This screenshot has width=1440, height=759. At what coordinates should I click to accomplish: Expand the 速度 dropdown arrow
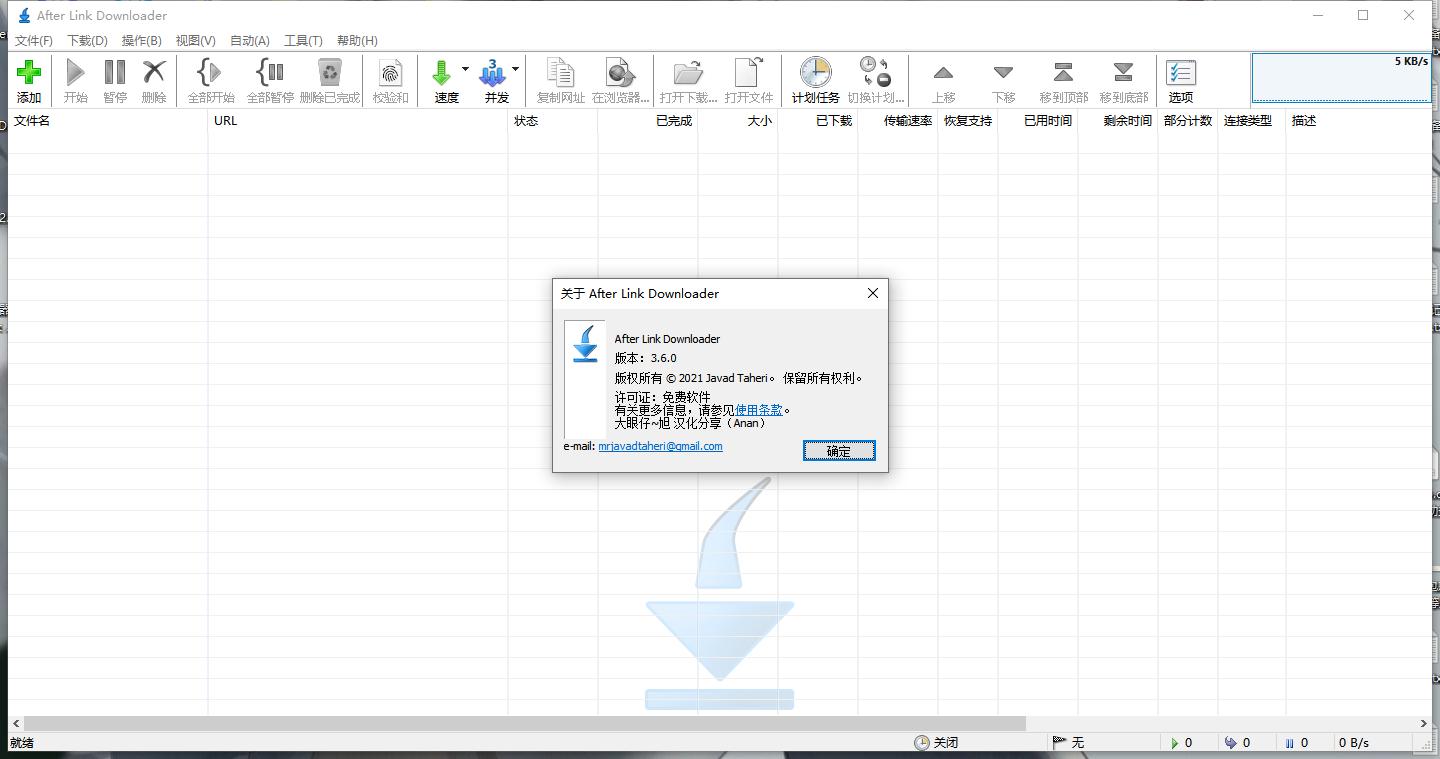point(465,70)
